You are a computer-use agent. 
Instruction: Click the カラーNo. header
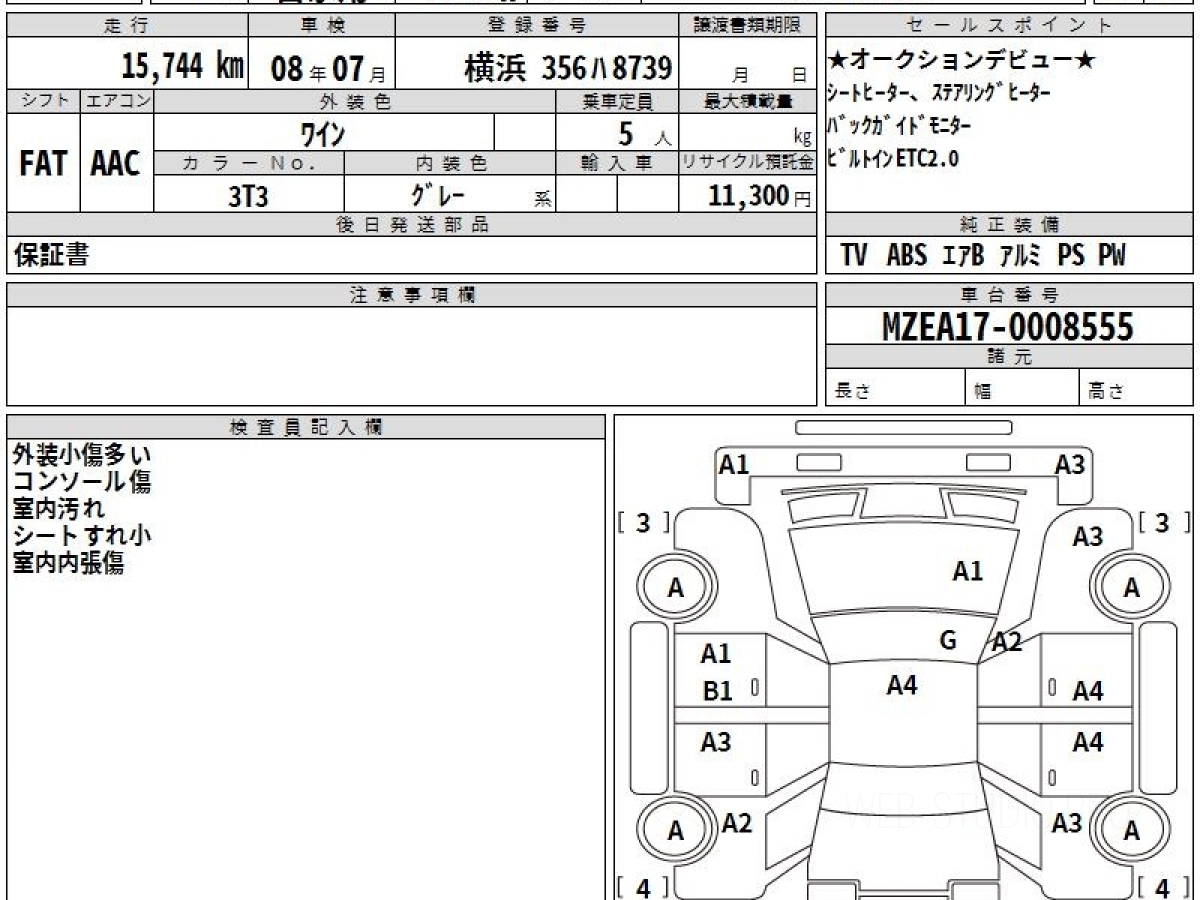(249, 163)
